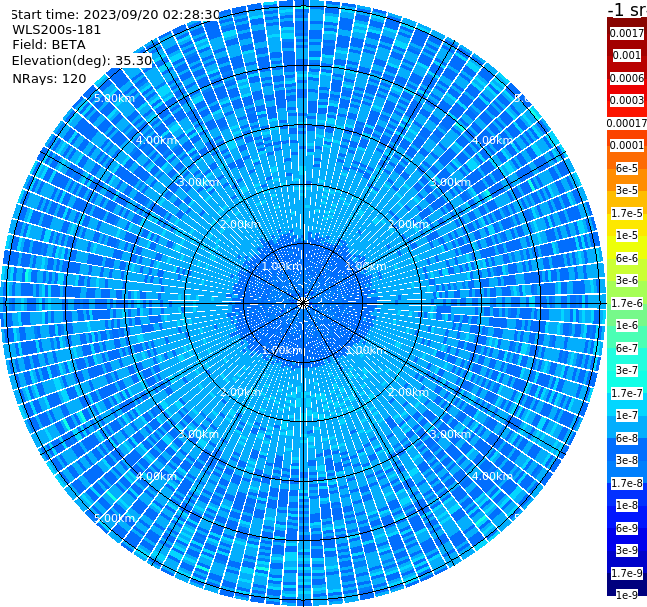Click the NRays: 120 label
The image size is (647, 607).
49,78
